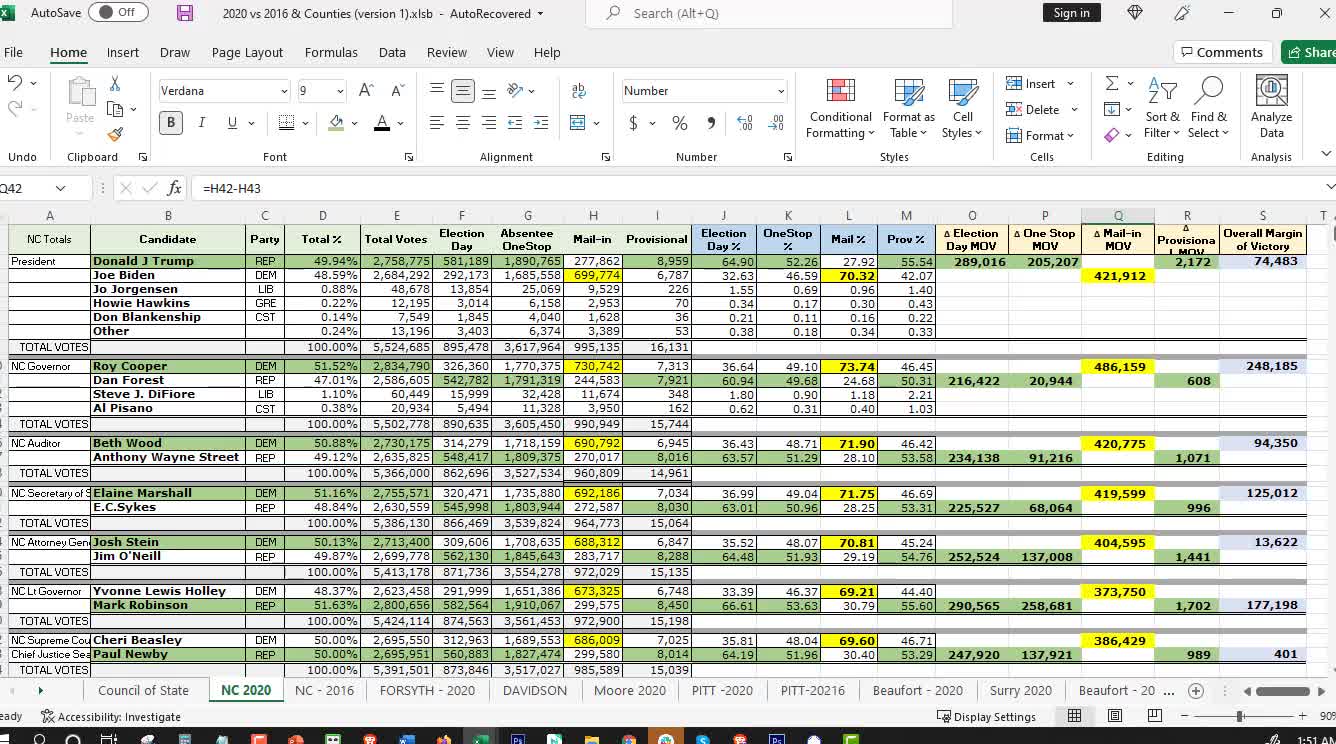The image size is (1336, 744).
Task: Adjust the zoom slider in status bar
Action: tap(1240, 716)
